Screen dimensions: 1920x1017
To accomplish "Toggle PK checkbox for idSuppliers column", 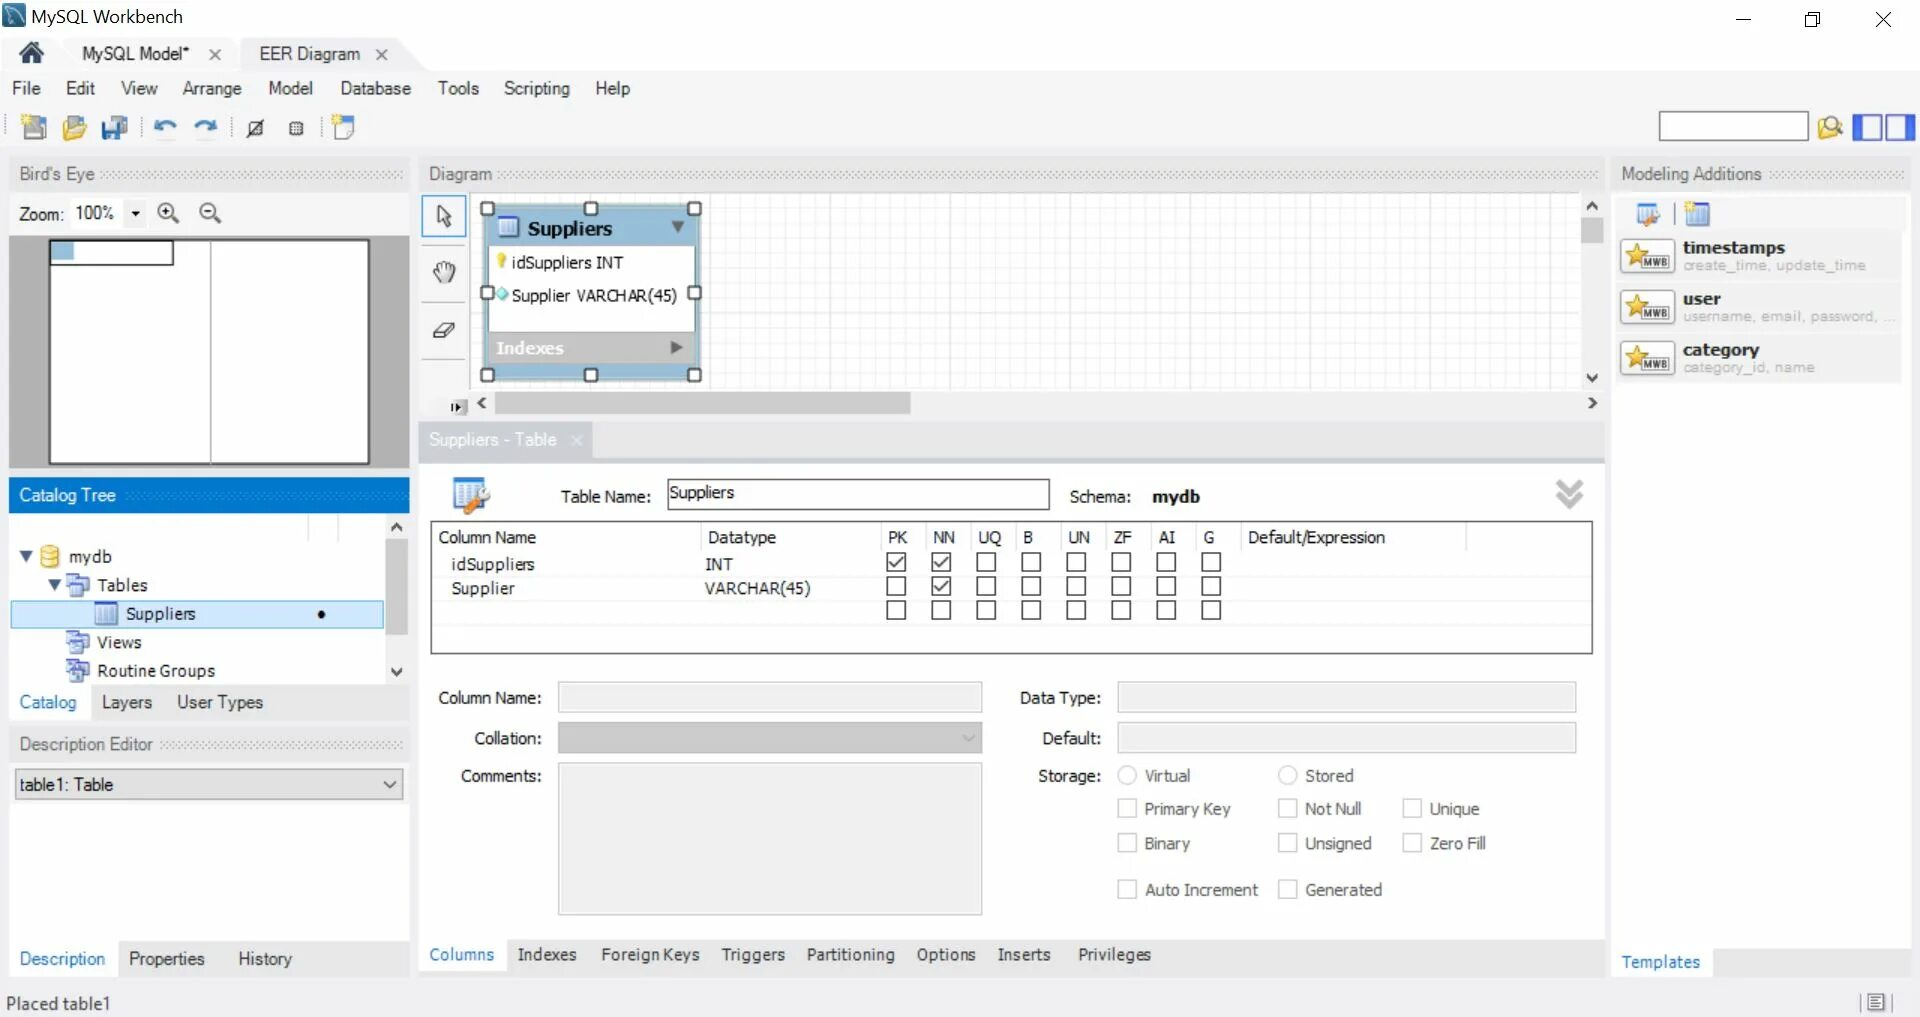I will [x=896, y=562].
